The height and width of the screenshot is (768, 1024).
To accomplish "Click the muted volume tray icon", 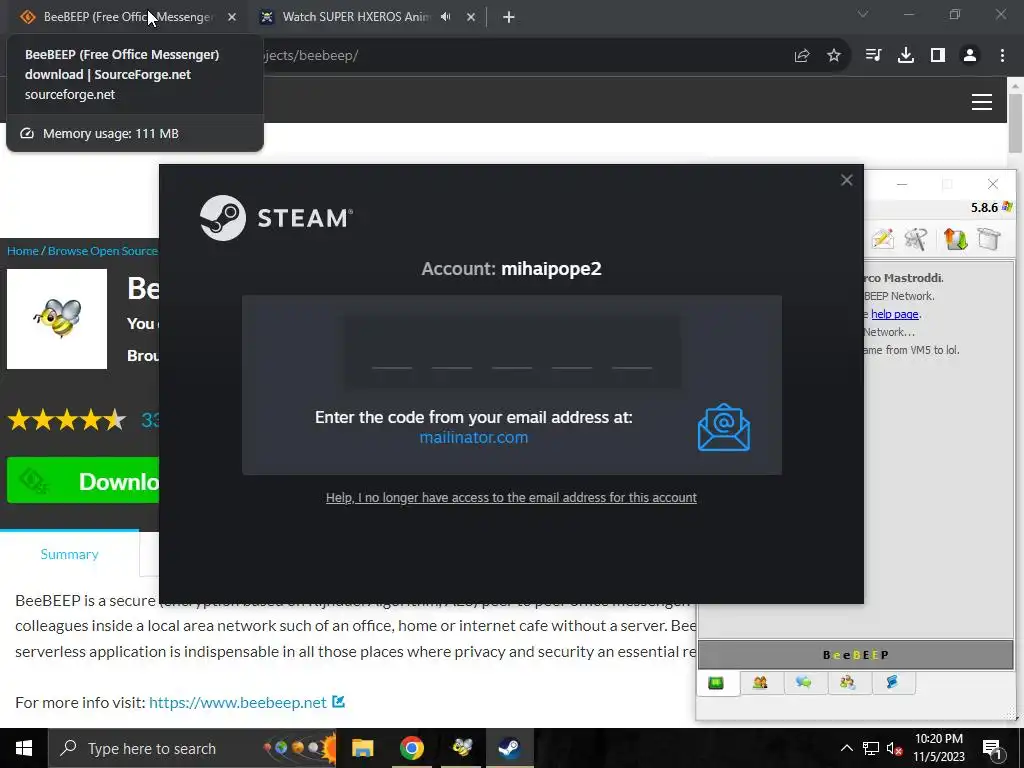I will 895,748.
